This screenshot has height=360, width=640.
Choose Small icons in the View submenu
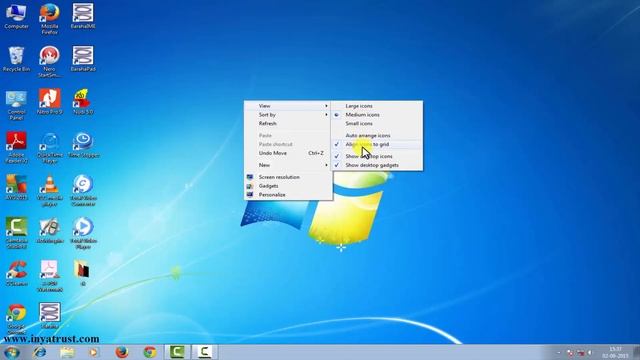(377, 123)
